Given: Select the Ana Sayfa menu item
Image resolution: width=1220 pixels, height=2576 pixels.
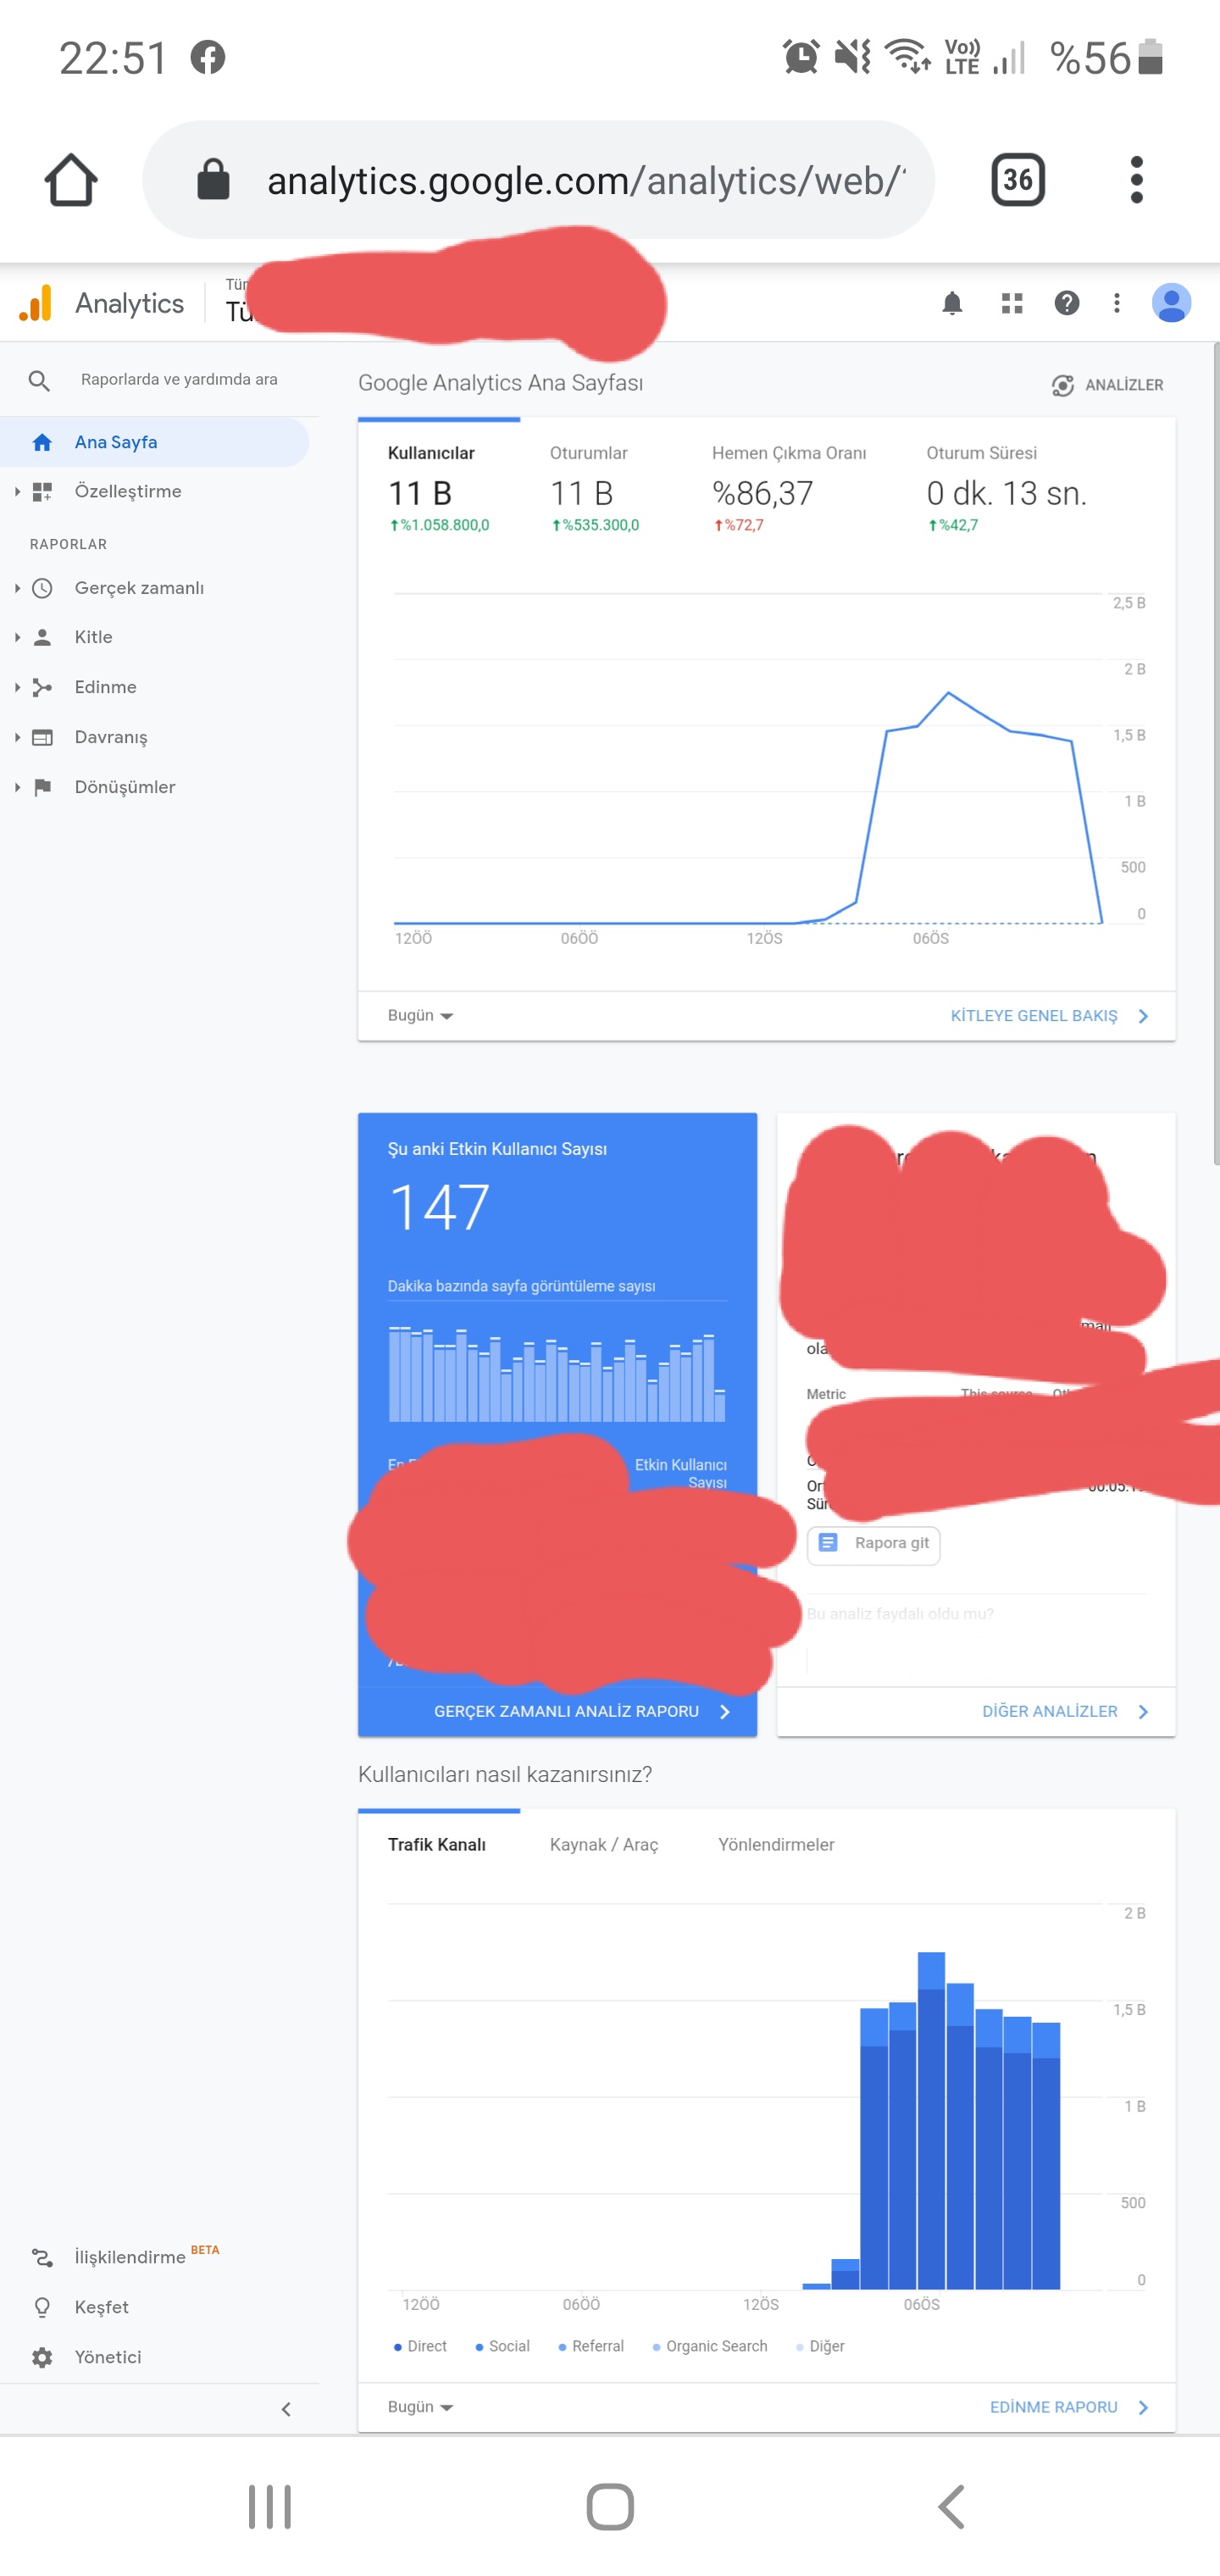Looking at the screenshot, I should [154, 442].
